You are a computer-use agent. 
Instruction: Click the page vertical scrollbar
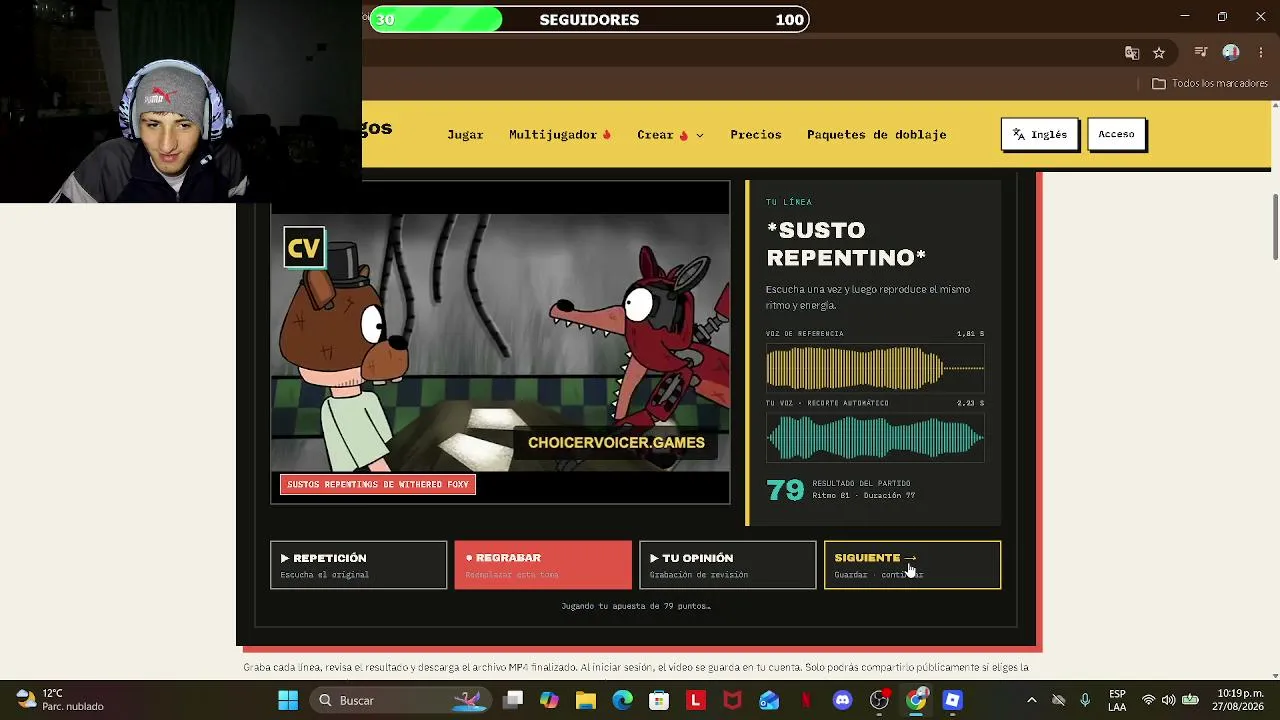pos(1275,228)
